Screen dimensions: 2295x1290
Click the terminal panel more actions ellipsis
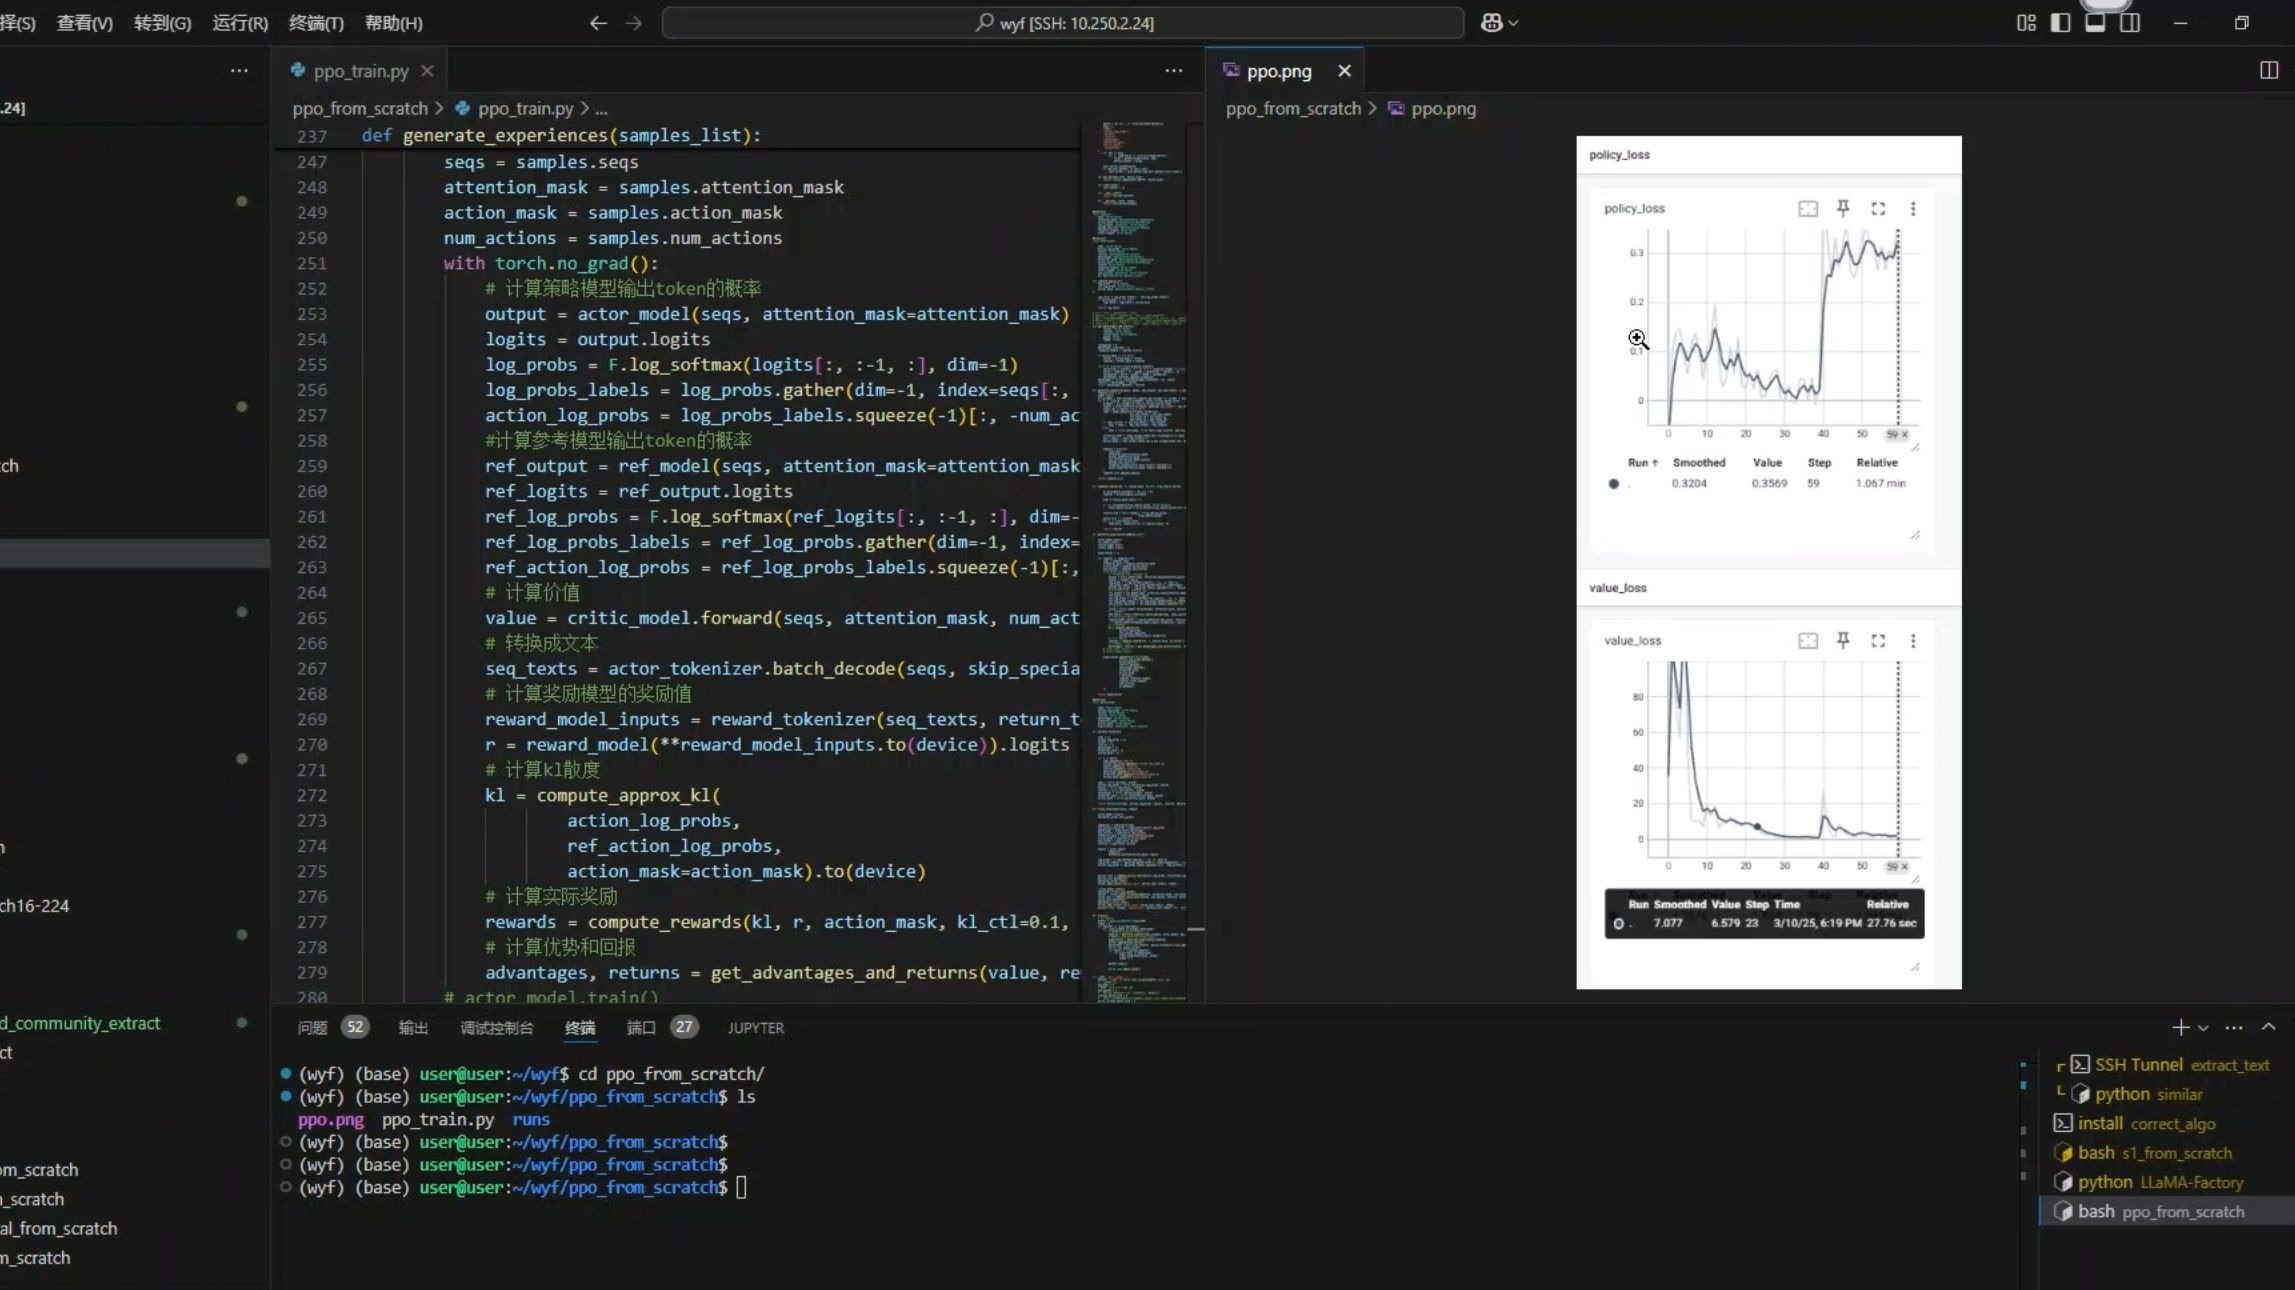pyautogui.click(x=2234, y=1027)
